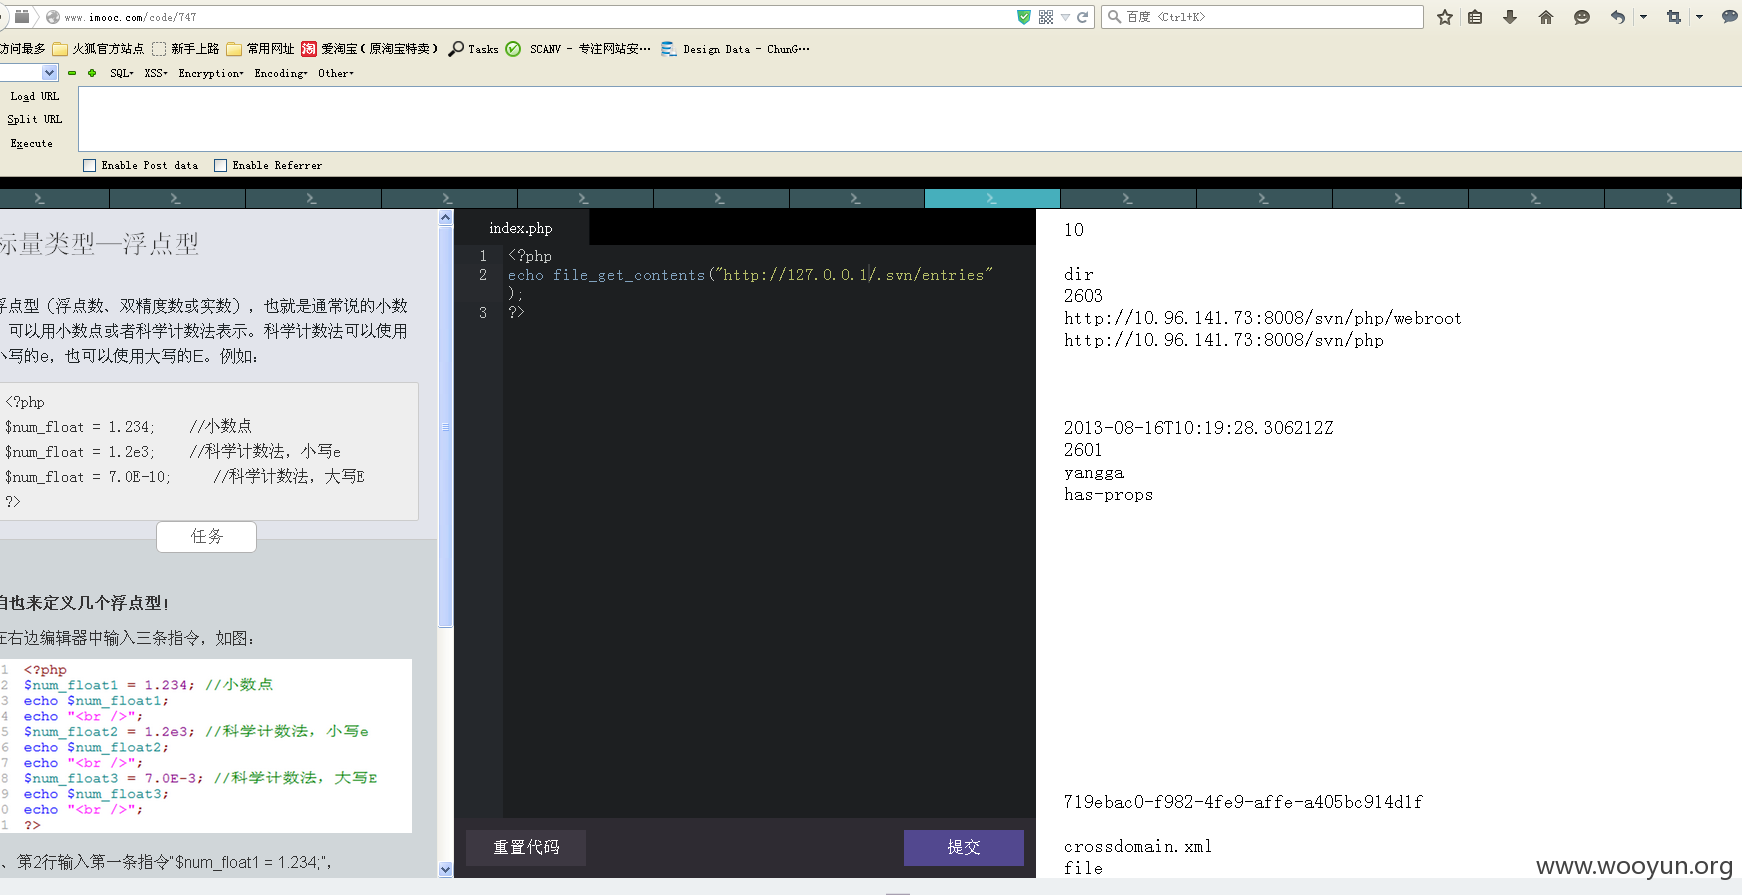Click the crop screenshot tool icon
Image resolution: width=1742 pixels, height=895 pixels.
(1674, 17)
